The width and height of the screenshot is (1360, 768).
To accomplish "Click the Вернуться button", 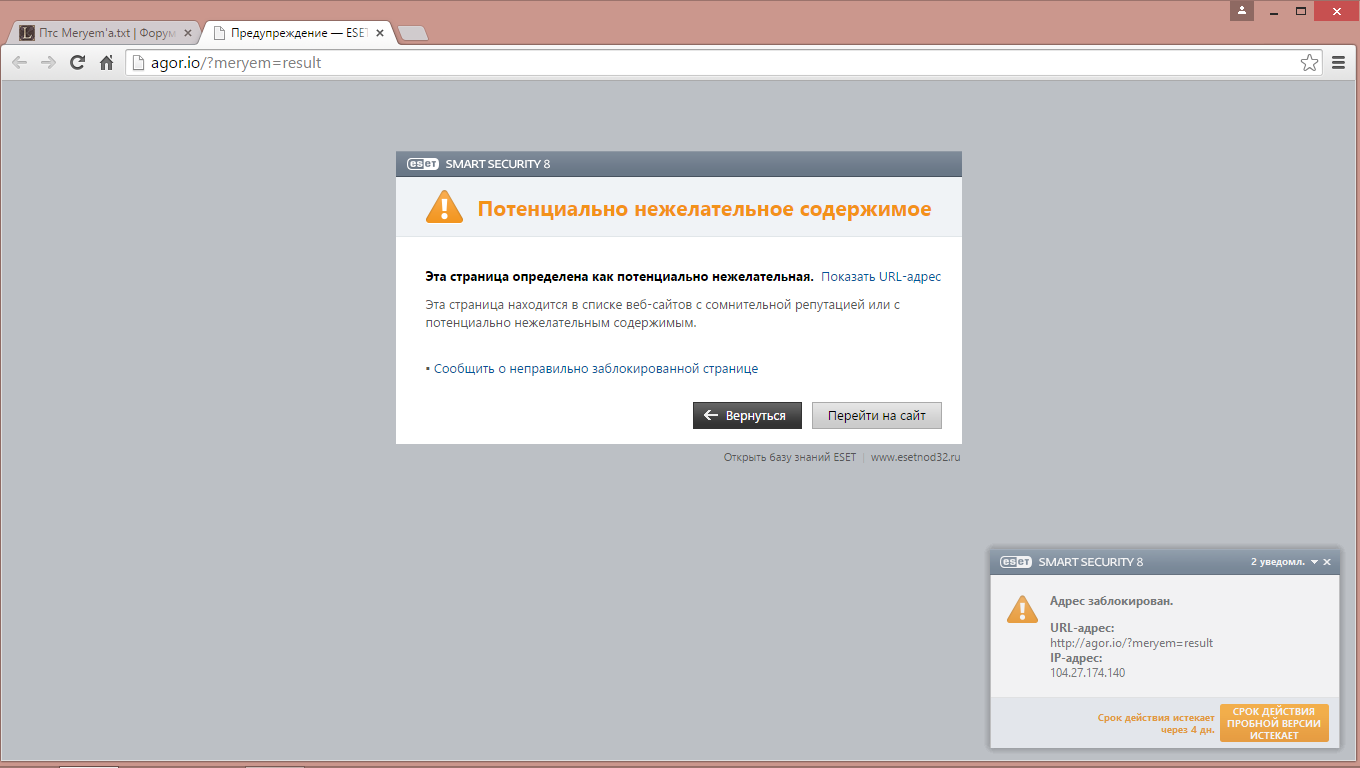I will (x=747, y=416).
